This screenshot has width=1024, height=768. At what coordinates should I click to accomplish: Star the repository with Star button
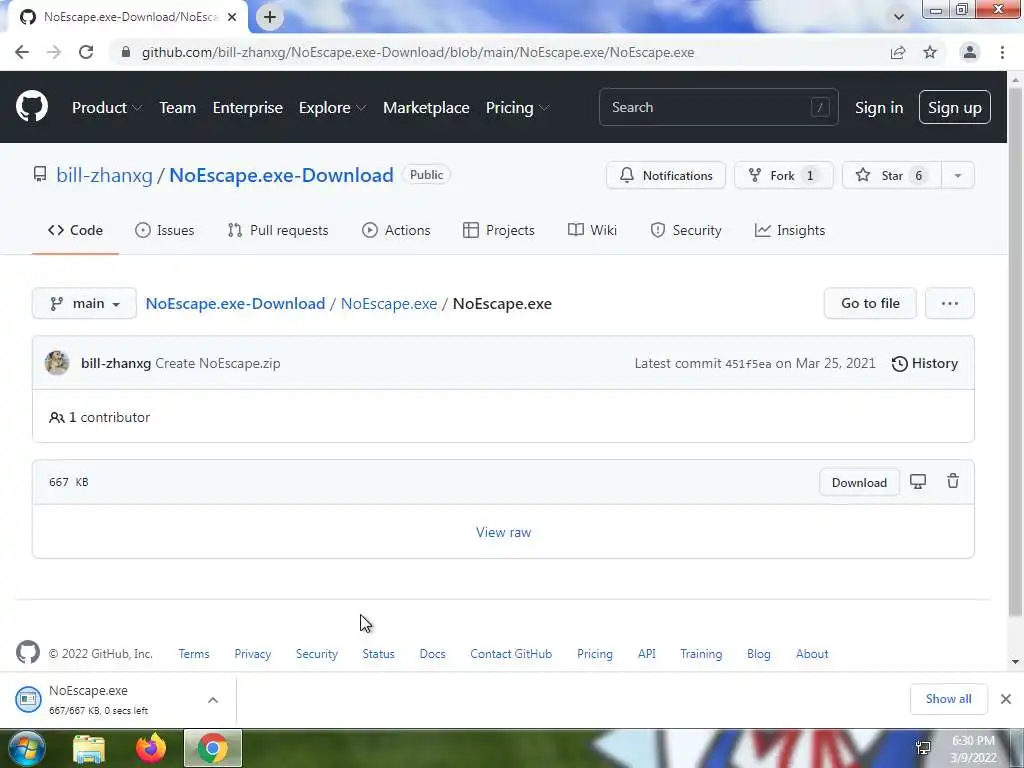[891, 176]
